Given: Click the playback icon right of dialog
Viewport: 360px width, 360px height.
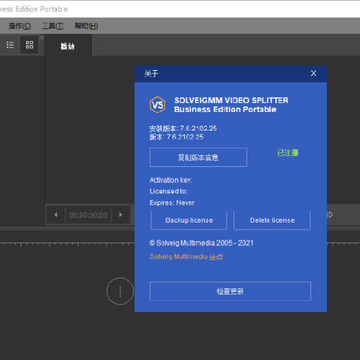Looking at the screenshot, I should 330,215.
